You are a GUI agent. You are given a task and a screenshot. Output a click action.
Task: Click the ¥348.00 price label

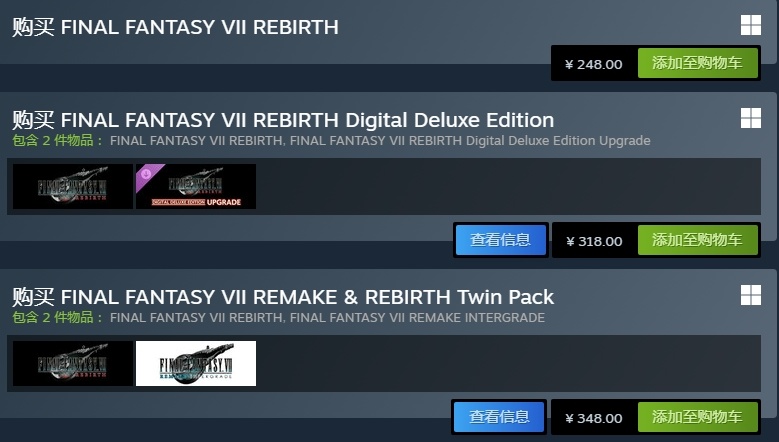click(594, 418)
